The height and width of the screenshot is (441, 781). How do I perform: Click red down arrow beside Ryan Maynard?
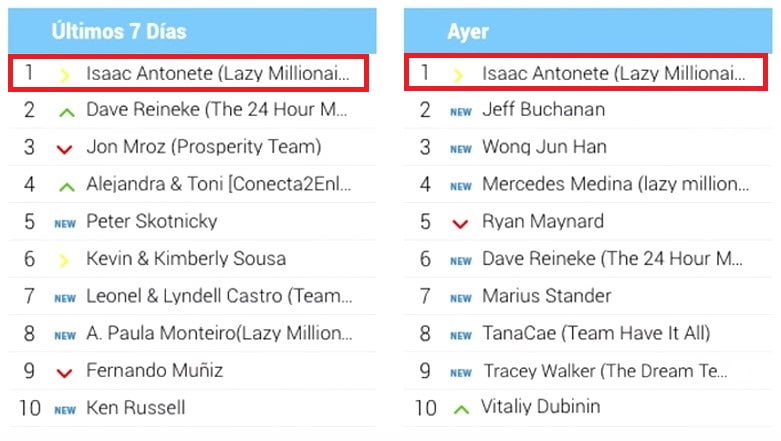click(x=460, y=224)
